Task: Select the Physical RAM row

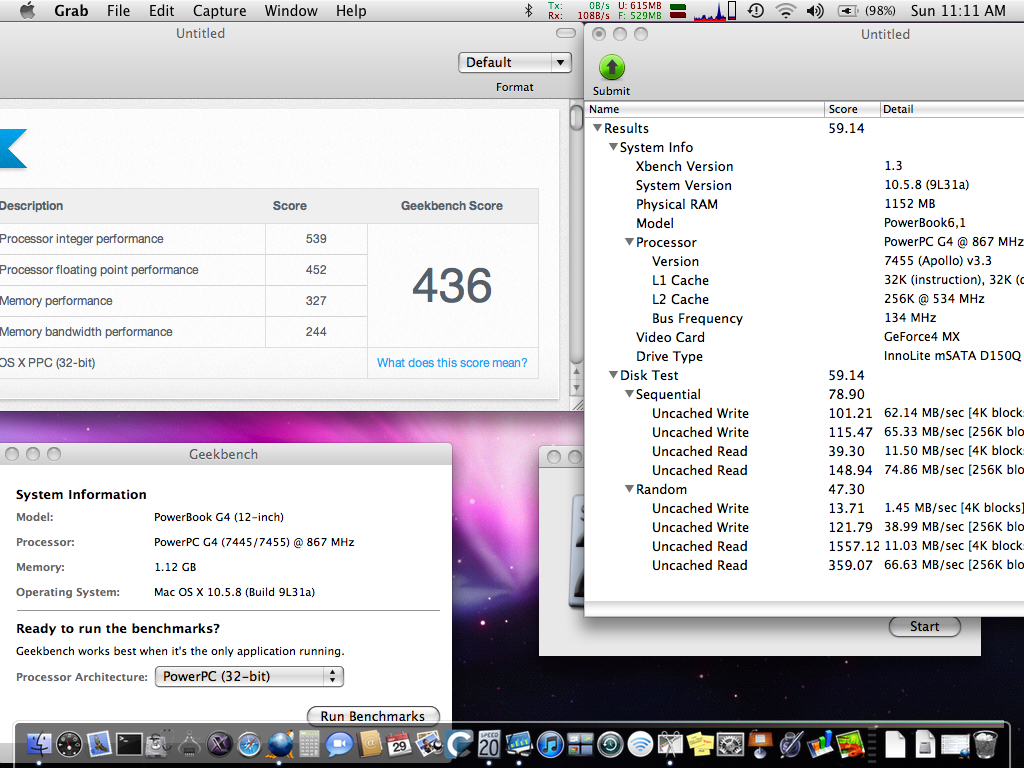Action: [805, 204]
